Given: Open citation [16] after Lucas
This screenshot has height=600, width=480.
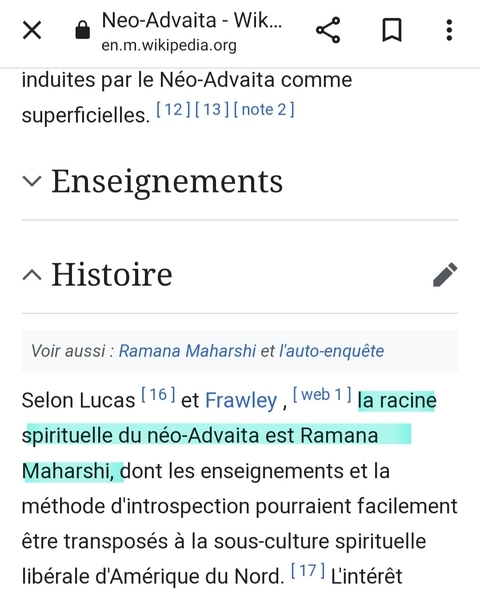Looking at the screenshot, I should (x=158, y=395).
